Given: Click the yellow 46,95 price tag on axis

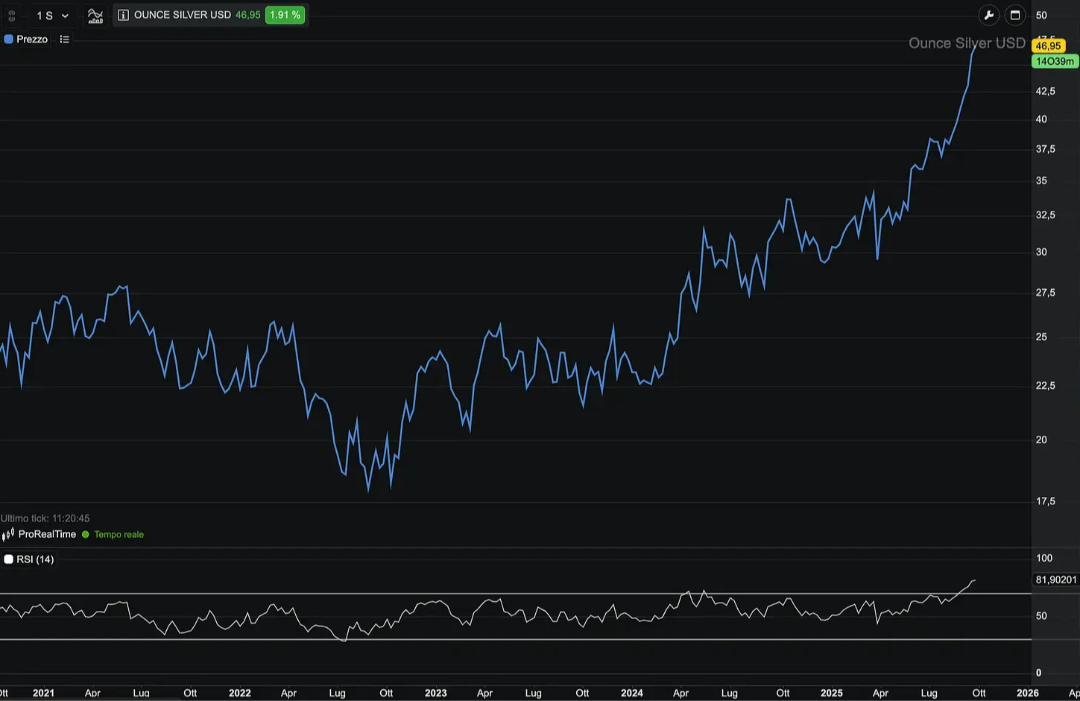Looking at the screenshot, I should (1048, 46).
